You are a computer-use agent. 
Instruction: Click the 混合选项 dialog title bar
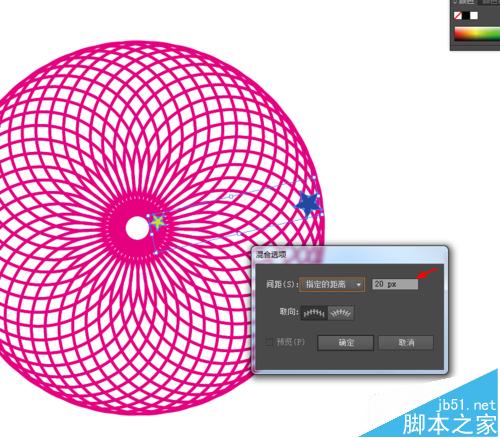[350, 255]
